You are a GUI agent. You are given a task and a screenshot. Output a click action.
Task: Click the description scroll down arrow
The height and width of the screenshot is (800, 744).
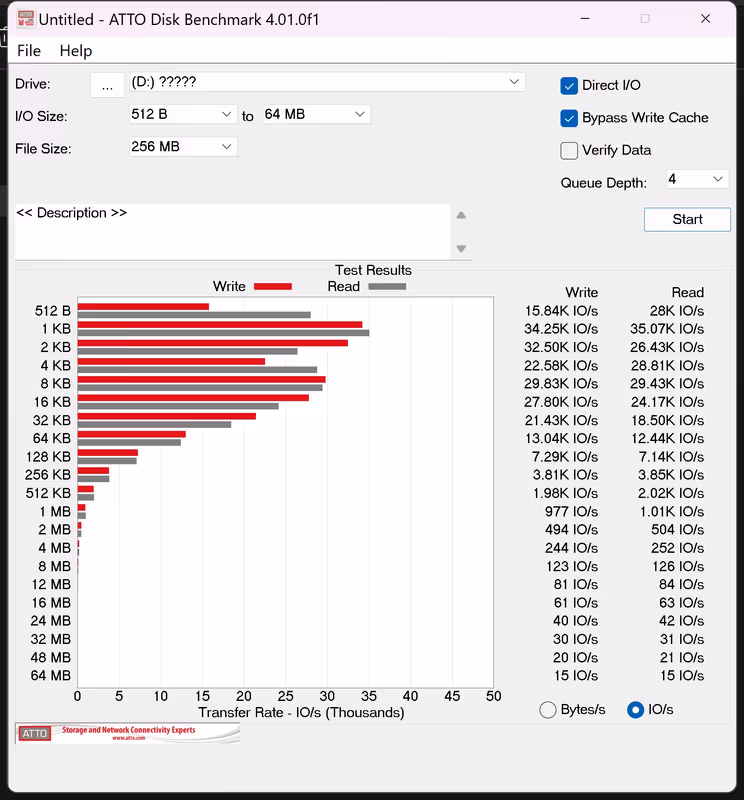click(461, 249)
